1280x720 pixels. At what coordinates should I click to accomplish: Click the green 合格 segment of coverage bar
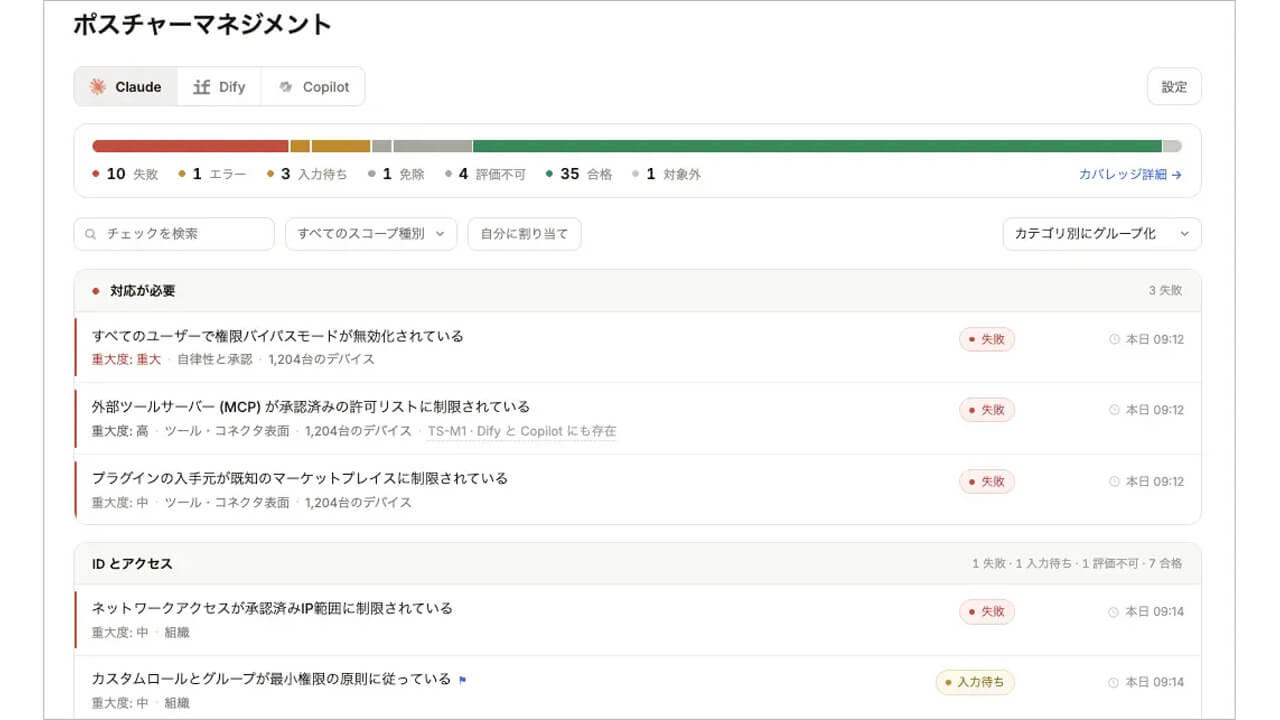pos(817,146)
